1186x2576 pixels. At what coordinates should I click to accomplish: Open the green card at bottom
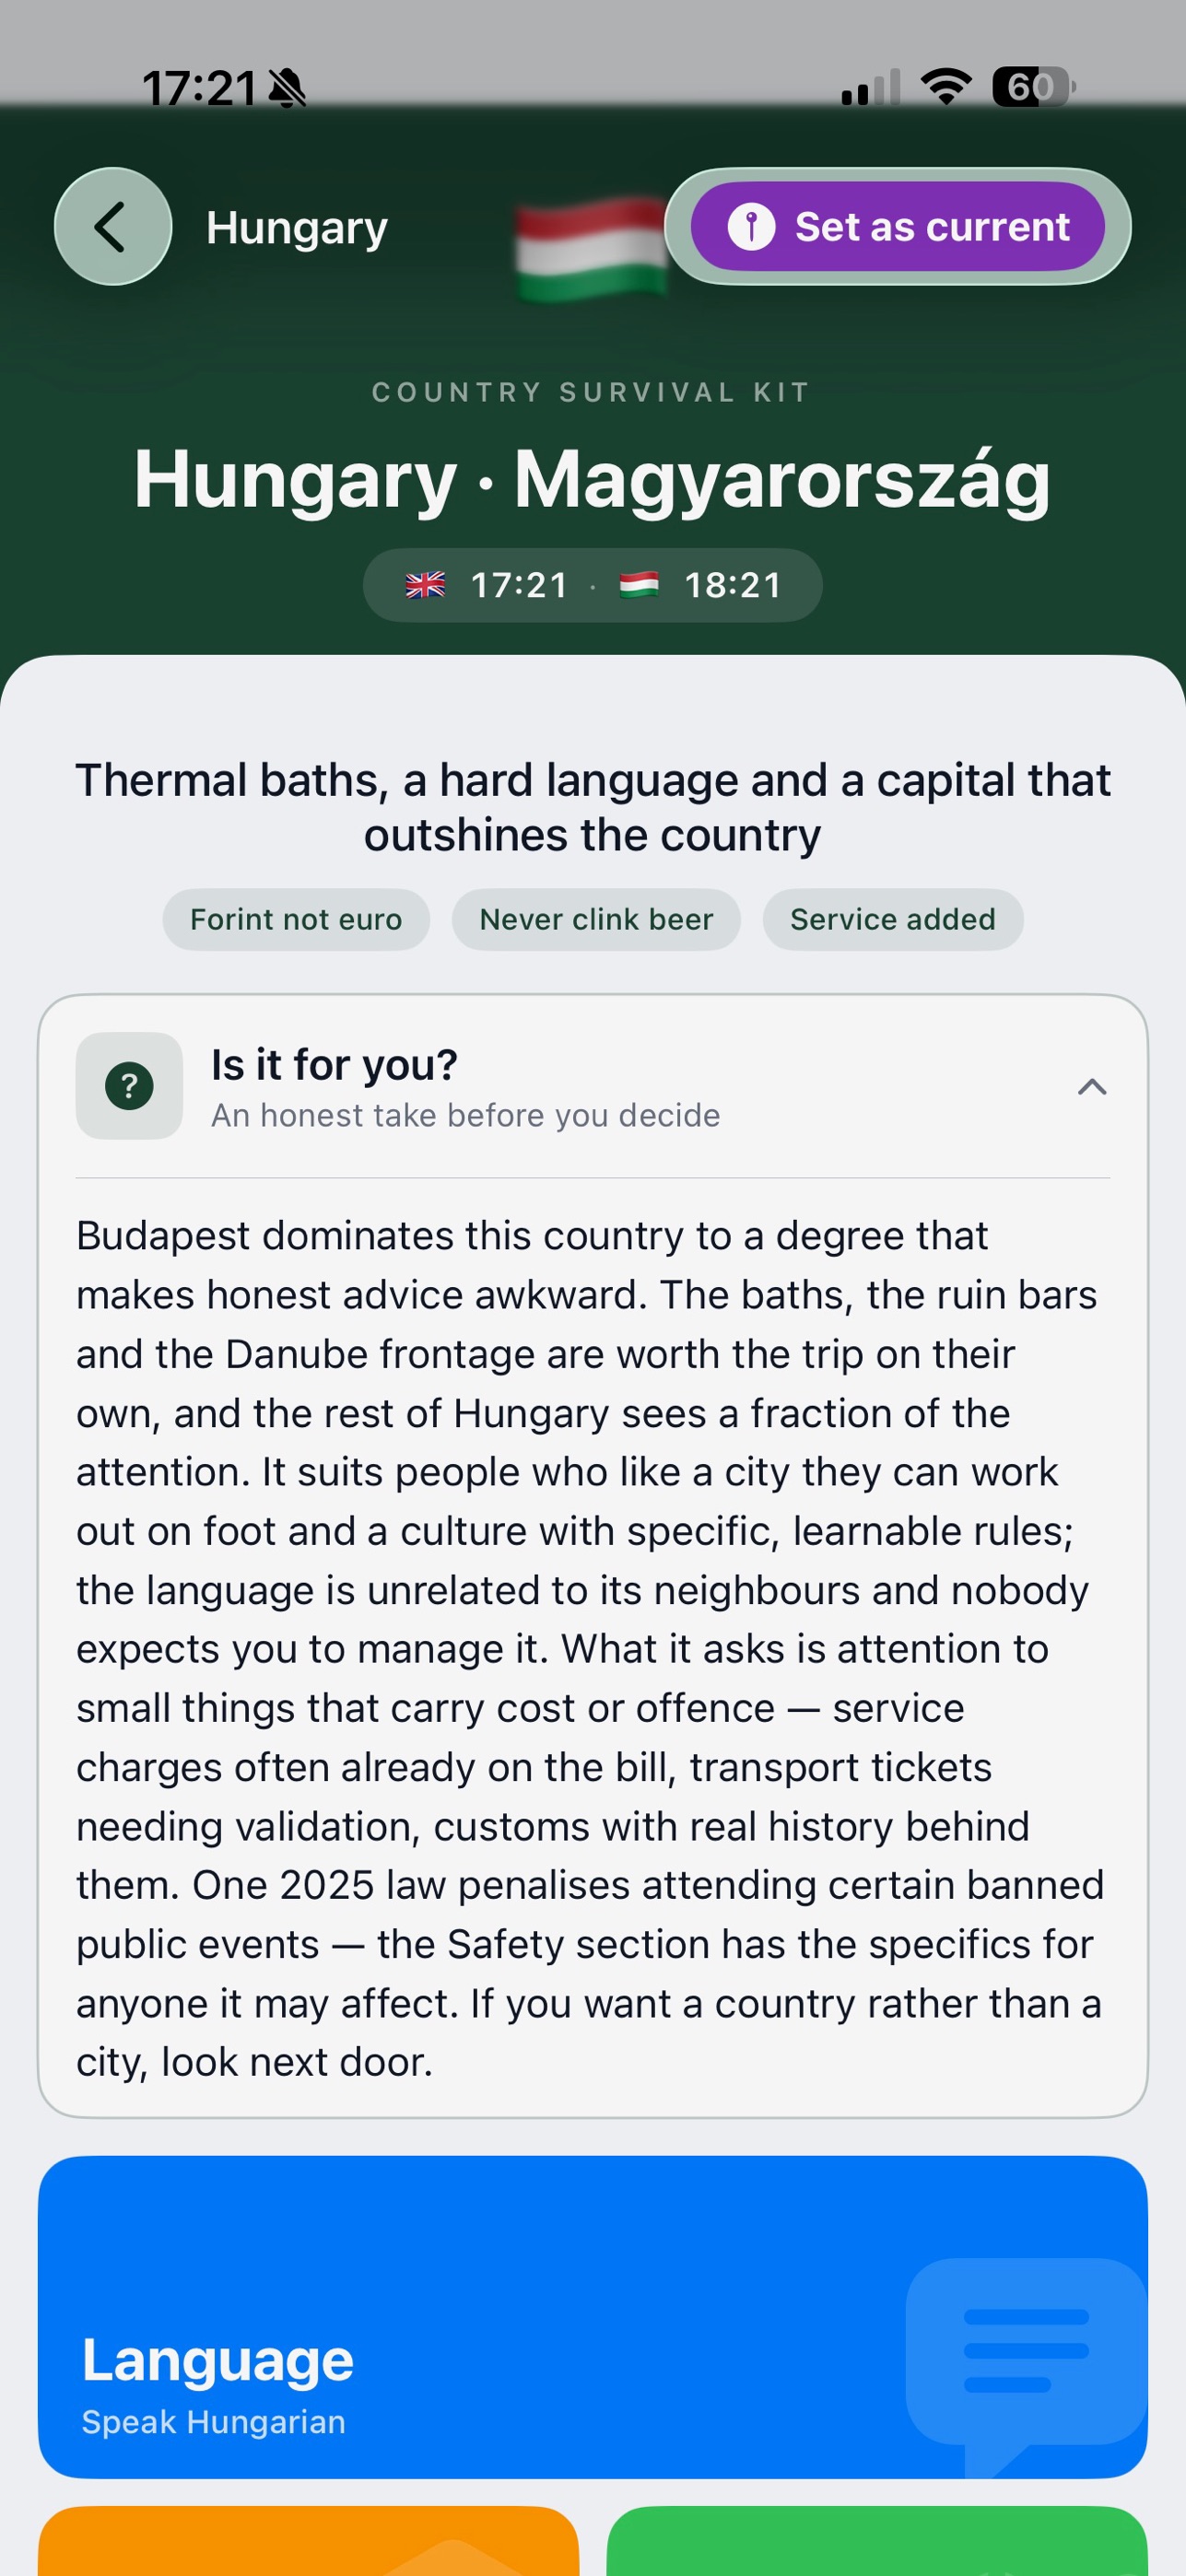point(877,2541)
